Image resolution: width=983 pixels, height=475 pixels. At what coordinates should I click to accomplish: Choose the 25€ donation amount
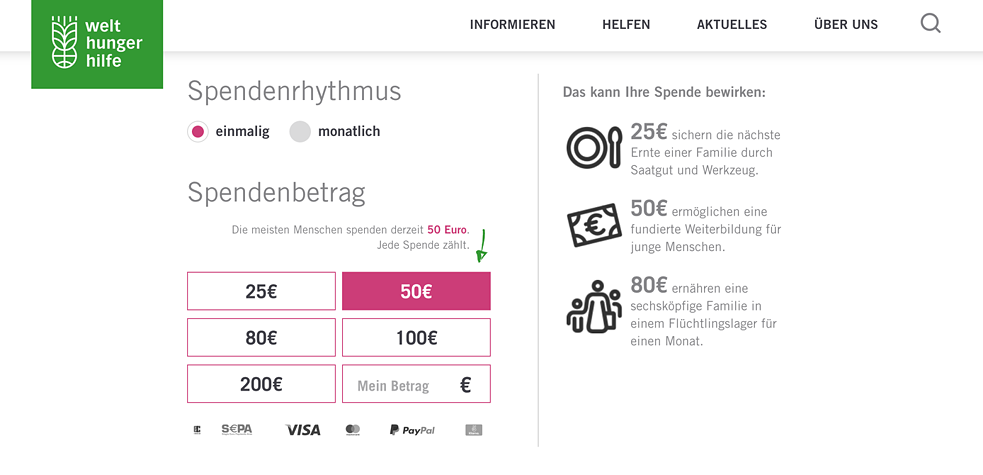pos(261,291)
